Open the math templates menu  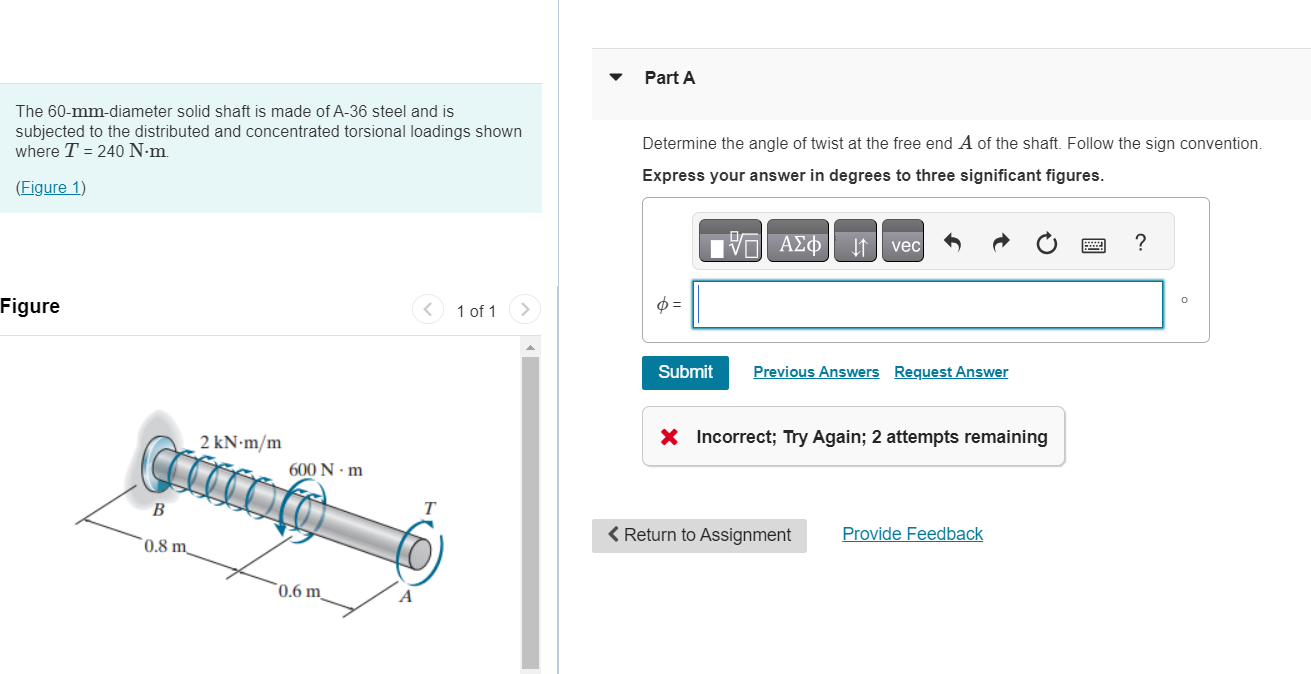pos(728,240)
